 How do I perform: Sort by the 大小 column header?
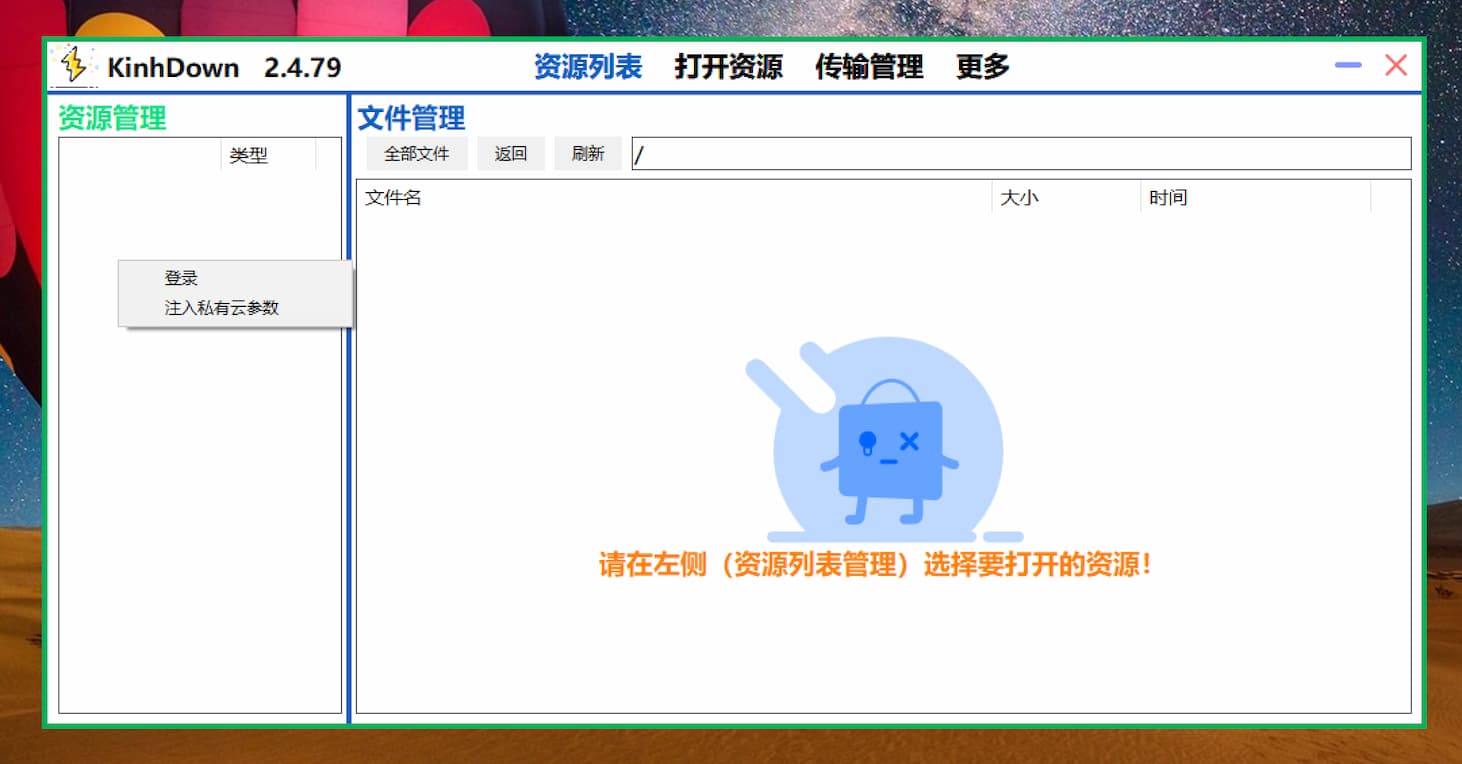tap(1066, 198)
